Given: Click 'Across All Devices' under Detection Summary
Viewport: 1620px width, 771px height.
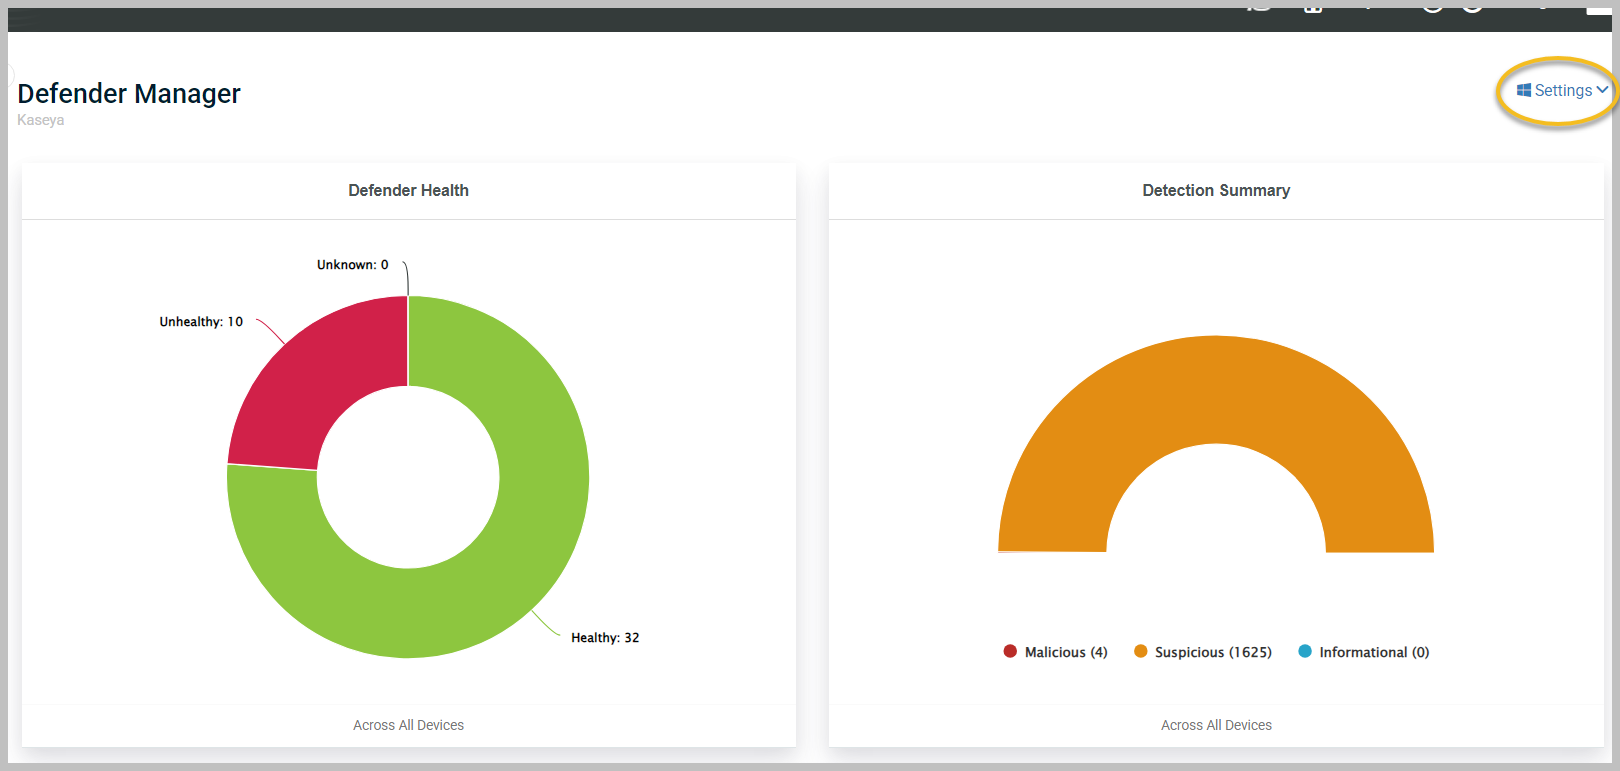Looking at the screenshot, I should point(1216,725).
